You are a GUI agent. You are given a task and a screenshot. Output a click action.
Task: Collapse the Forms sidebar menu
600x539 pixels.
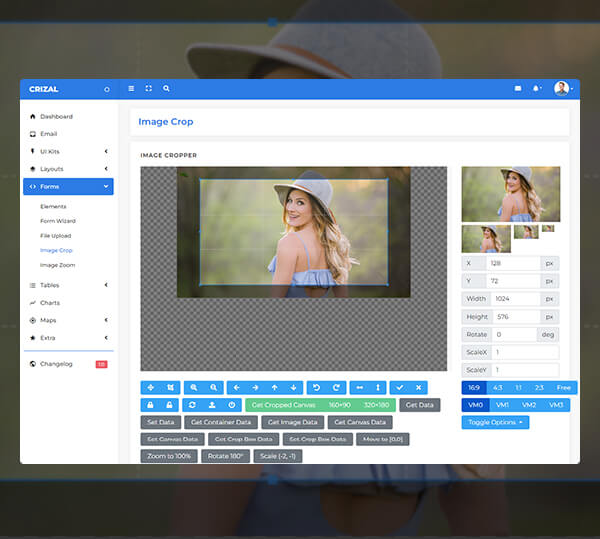pos(68,187)
